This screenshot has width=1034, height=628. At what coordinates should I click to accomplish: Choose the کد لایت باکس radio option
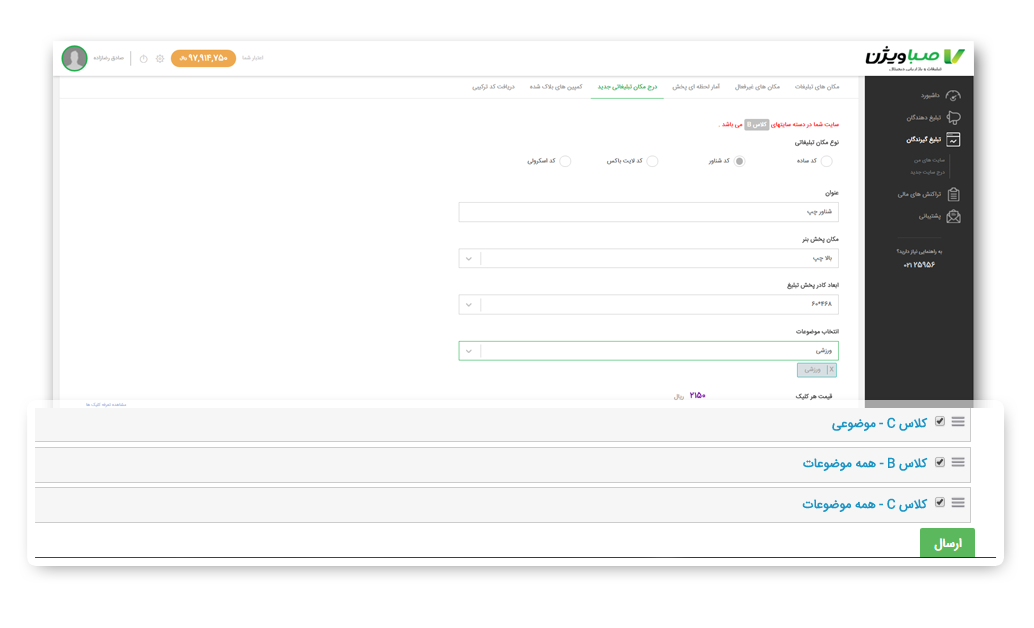pyautogui.click(x=652, y=161)
